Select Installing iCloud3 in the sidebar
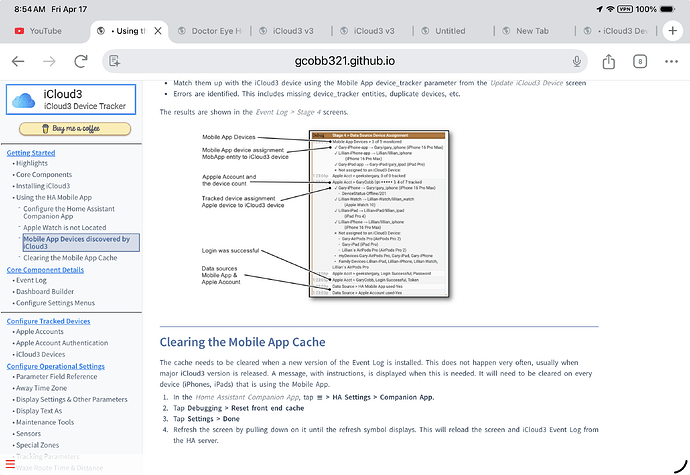The height and width of the screenshot is (475, 690). (x=43, y=186)
